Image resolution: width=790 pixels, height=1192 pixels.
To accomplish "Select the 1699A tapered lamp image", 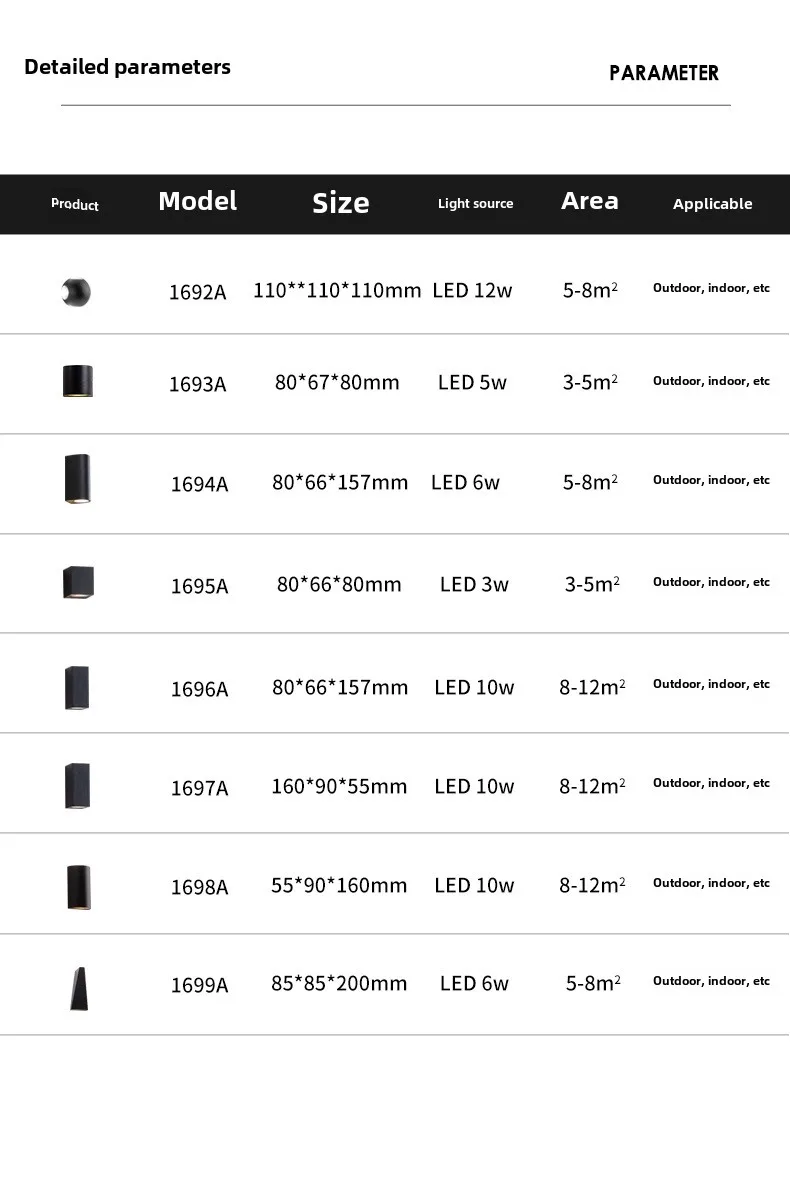I will coord(79,989).
